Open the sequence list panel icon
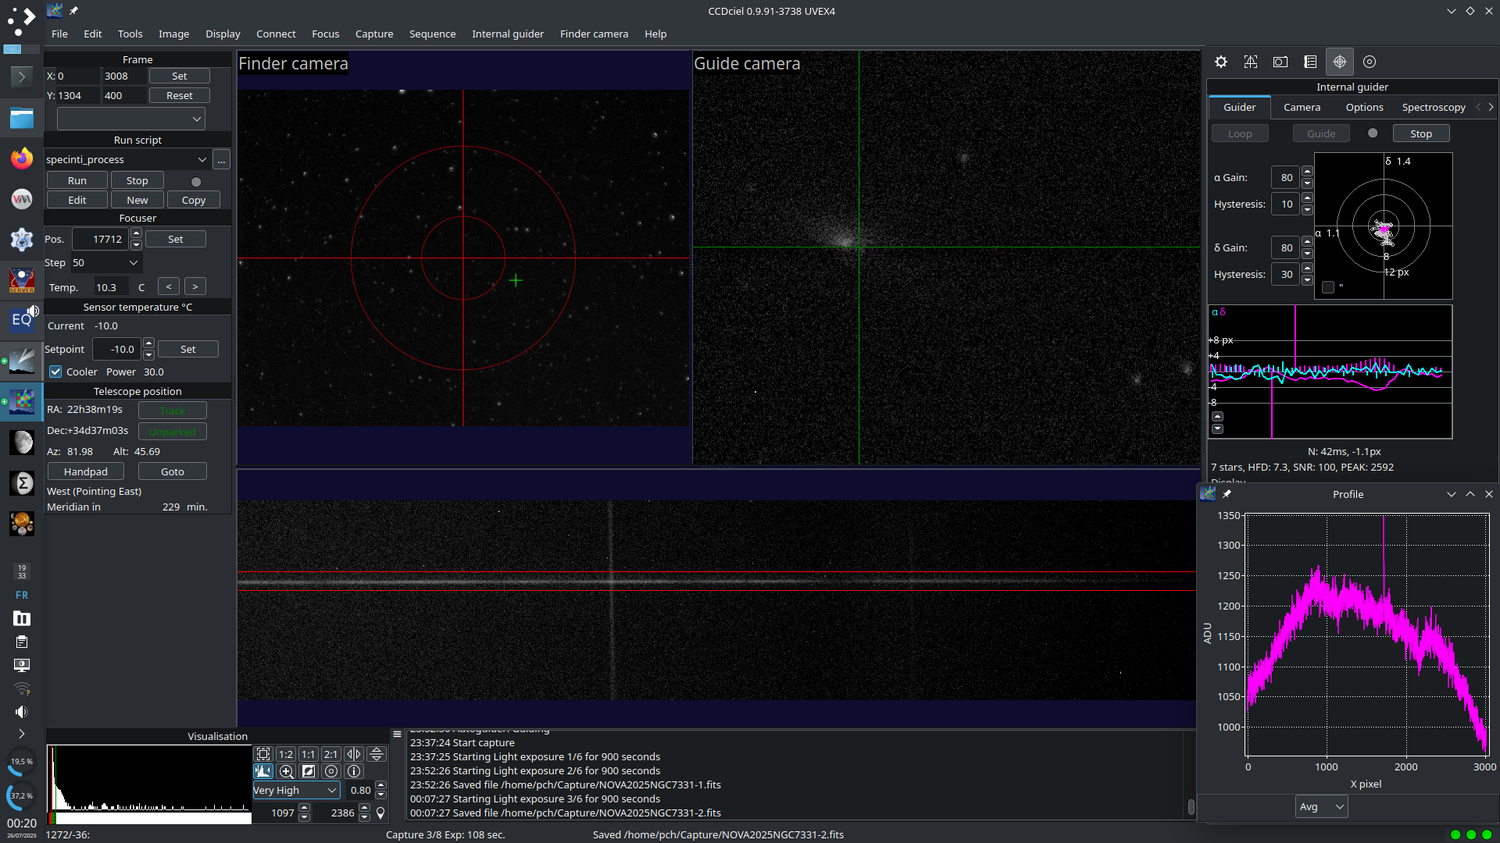Screen dimensions: 1500x843 tap(1310, 62)
